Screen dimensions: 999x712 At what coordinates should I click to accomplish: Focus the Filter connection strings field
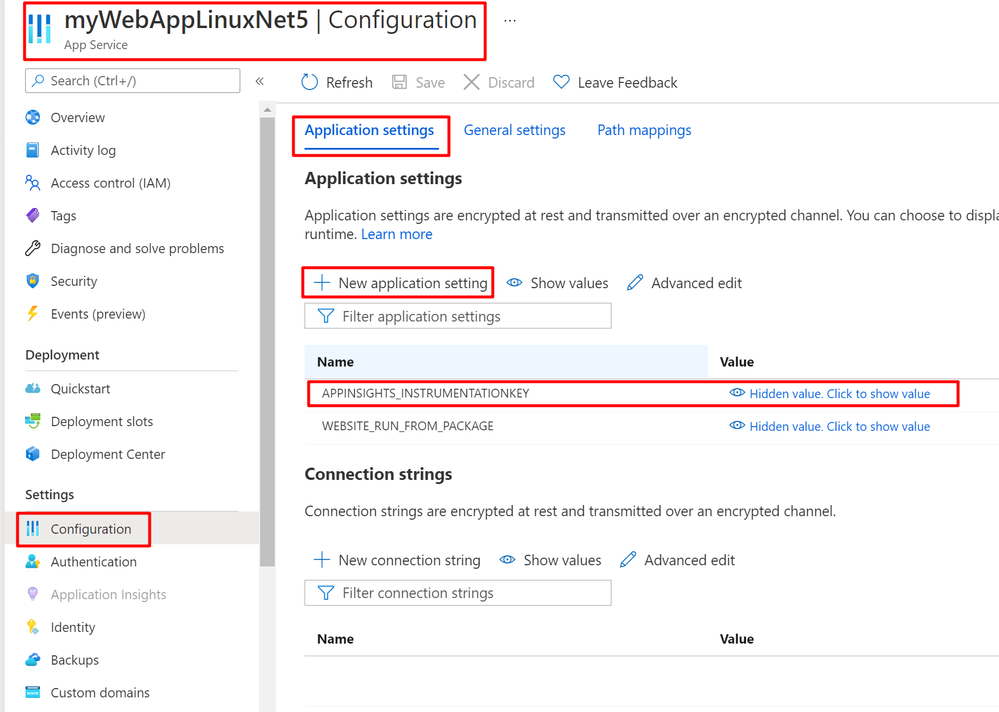[x=457, y=593]
